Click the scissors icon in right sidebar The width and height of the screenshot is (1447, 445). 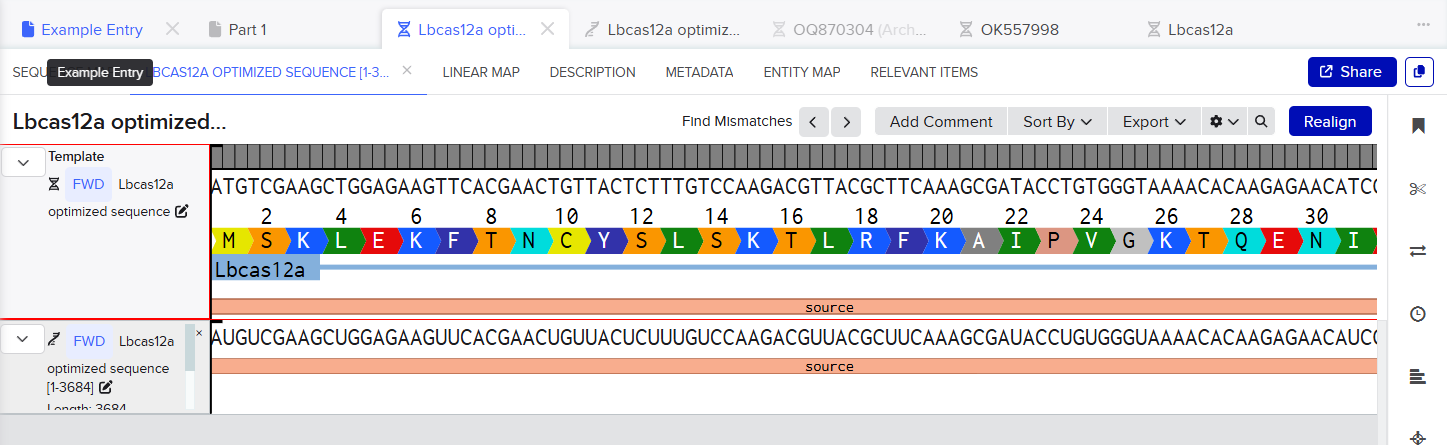coord(1417,189)
